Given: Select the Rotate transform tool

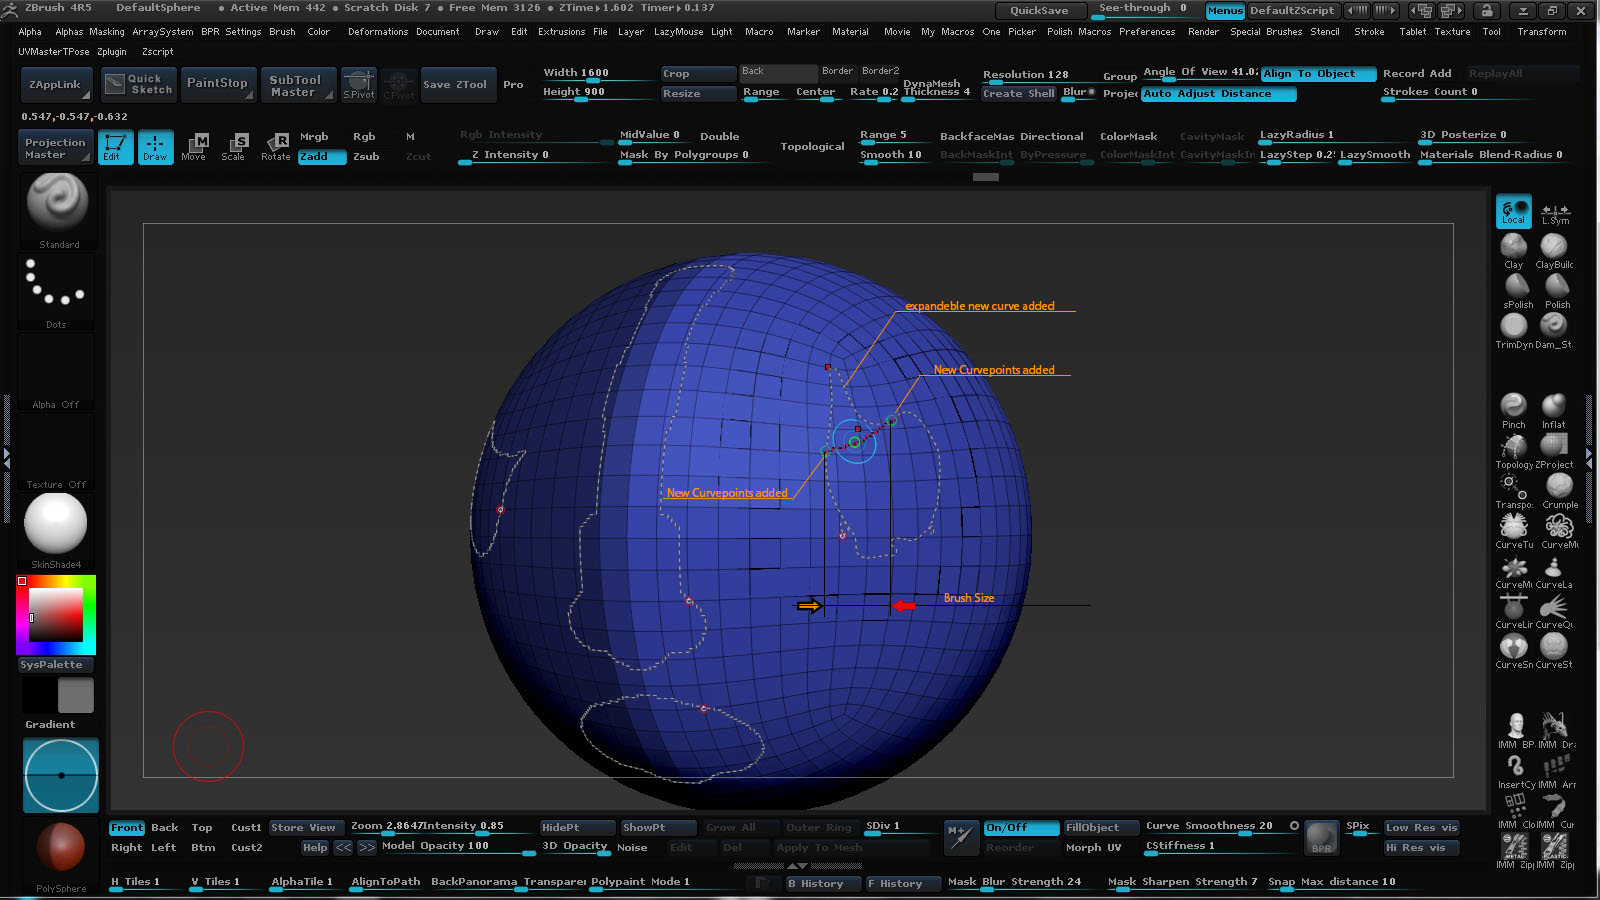Looking at the screenshot, I should coord(275,146).
